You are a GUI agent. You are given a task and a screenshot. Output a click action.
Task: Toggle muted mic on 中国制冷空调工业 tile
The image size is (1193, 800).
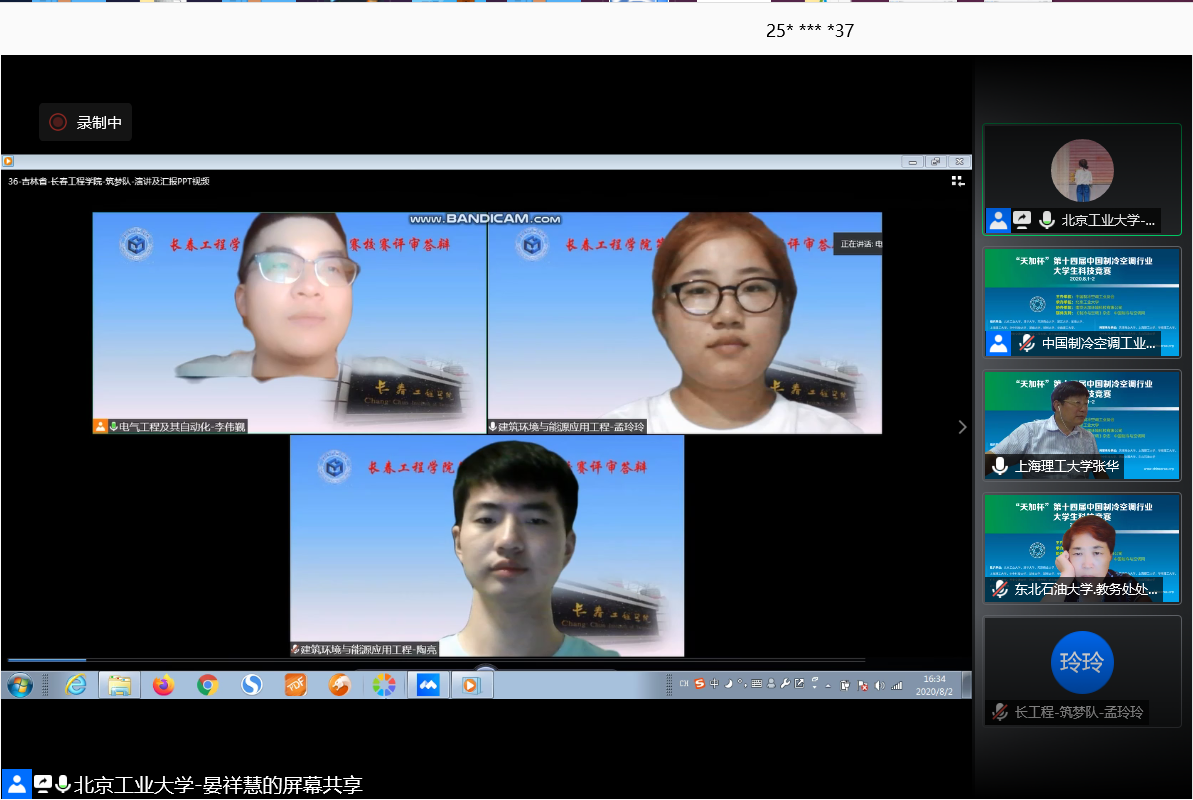coord(1026,344)
